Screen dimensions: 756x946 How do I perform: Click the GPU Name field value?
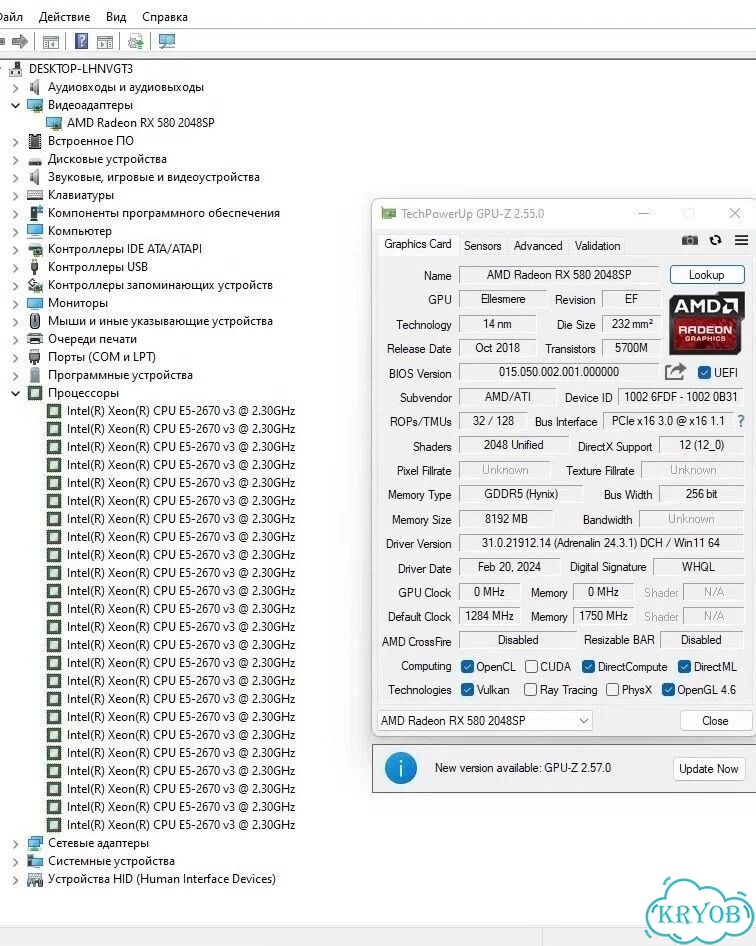pyautogui.click(x=559, y=275)
